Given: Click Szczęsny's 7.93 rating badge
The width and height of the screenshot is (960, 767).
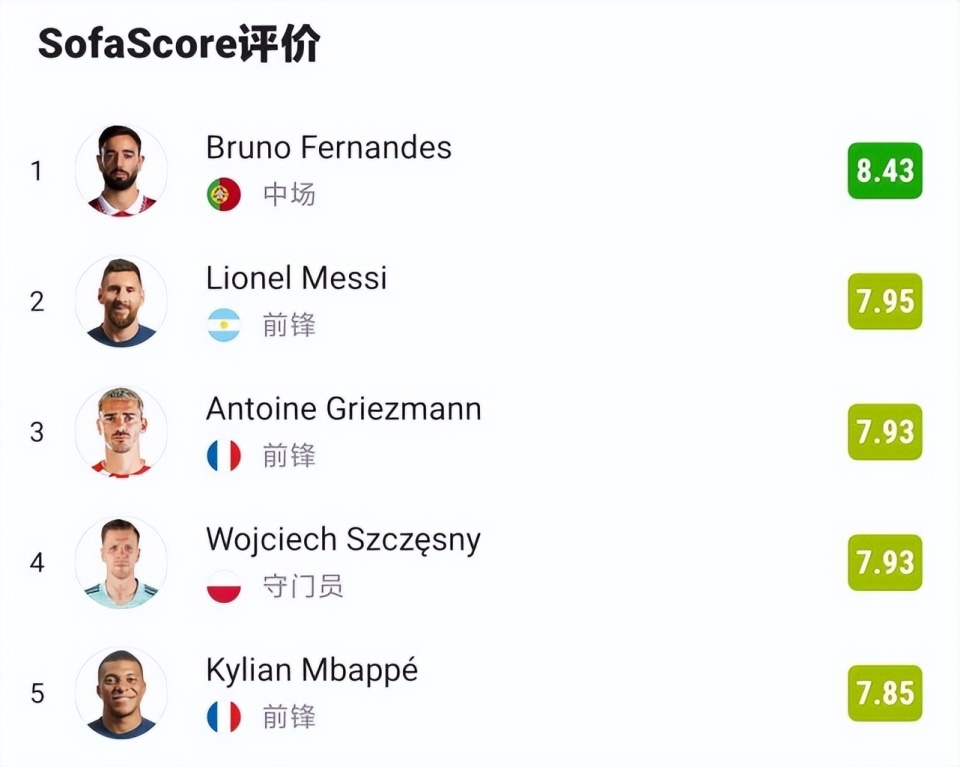Looking at the screenshot, I should point(885,563).
